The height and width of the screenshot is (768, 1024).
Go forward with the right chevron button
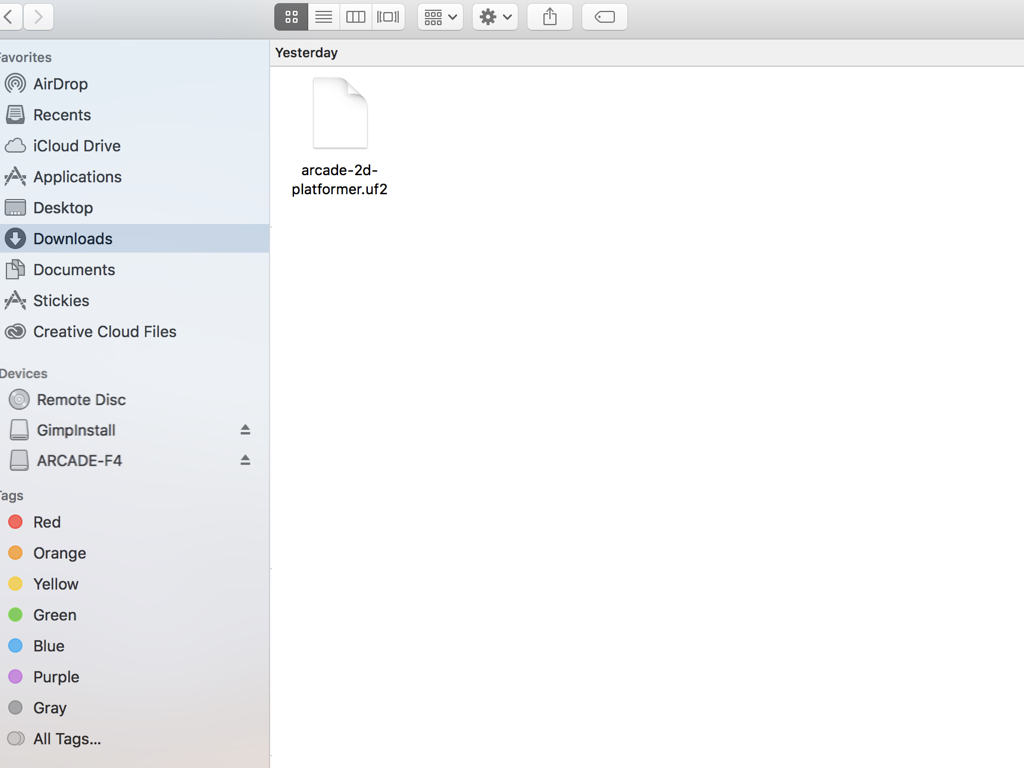(x=39, y=16)
